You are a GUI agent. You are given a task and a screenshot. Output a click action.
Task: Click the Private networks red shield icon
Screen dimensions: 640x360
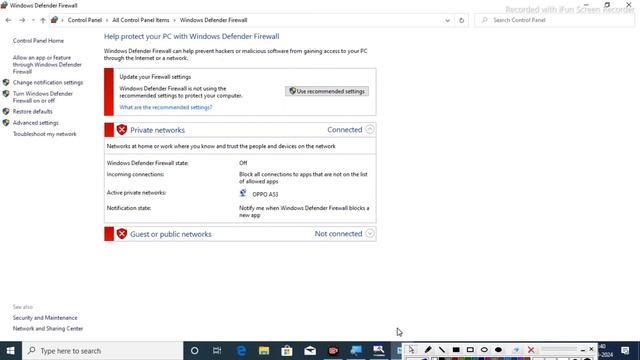[122, 130]
